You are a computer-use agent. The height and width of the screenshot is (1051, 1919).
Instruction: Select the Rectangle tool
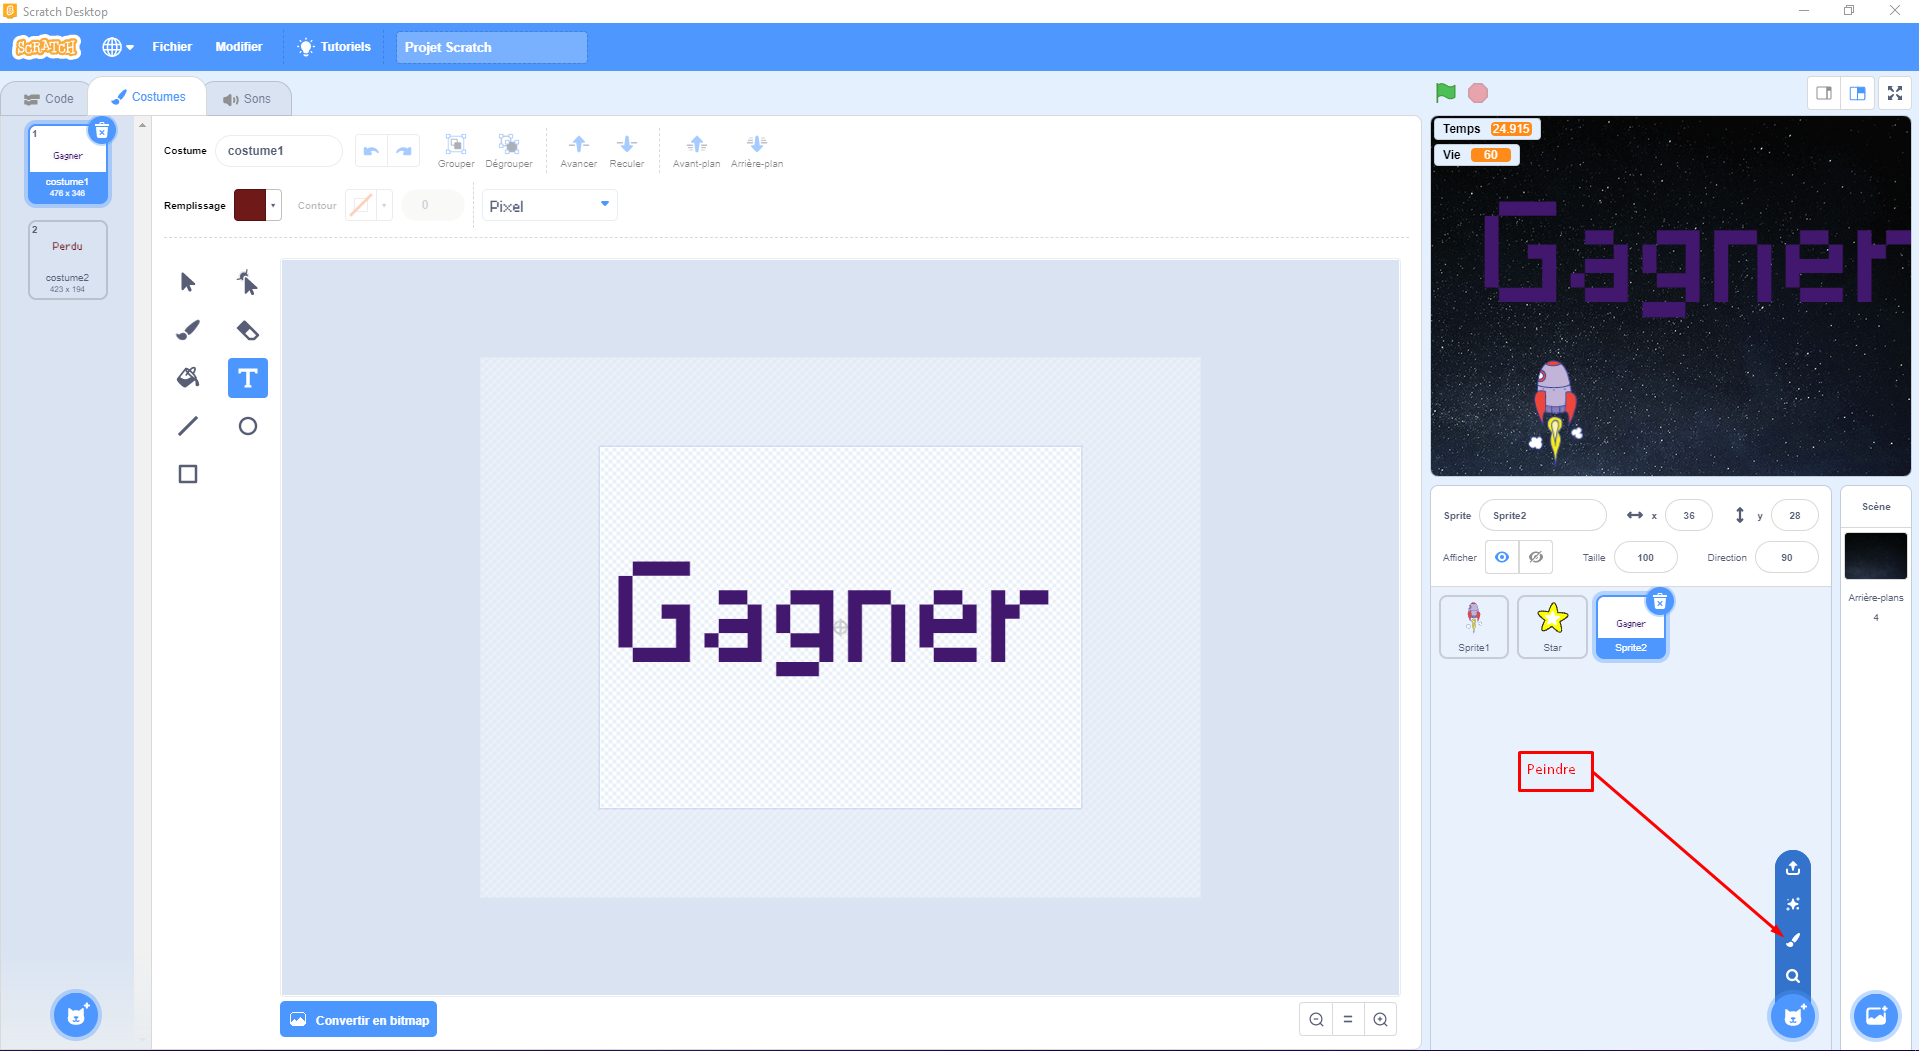coord(188,474)
